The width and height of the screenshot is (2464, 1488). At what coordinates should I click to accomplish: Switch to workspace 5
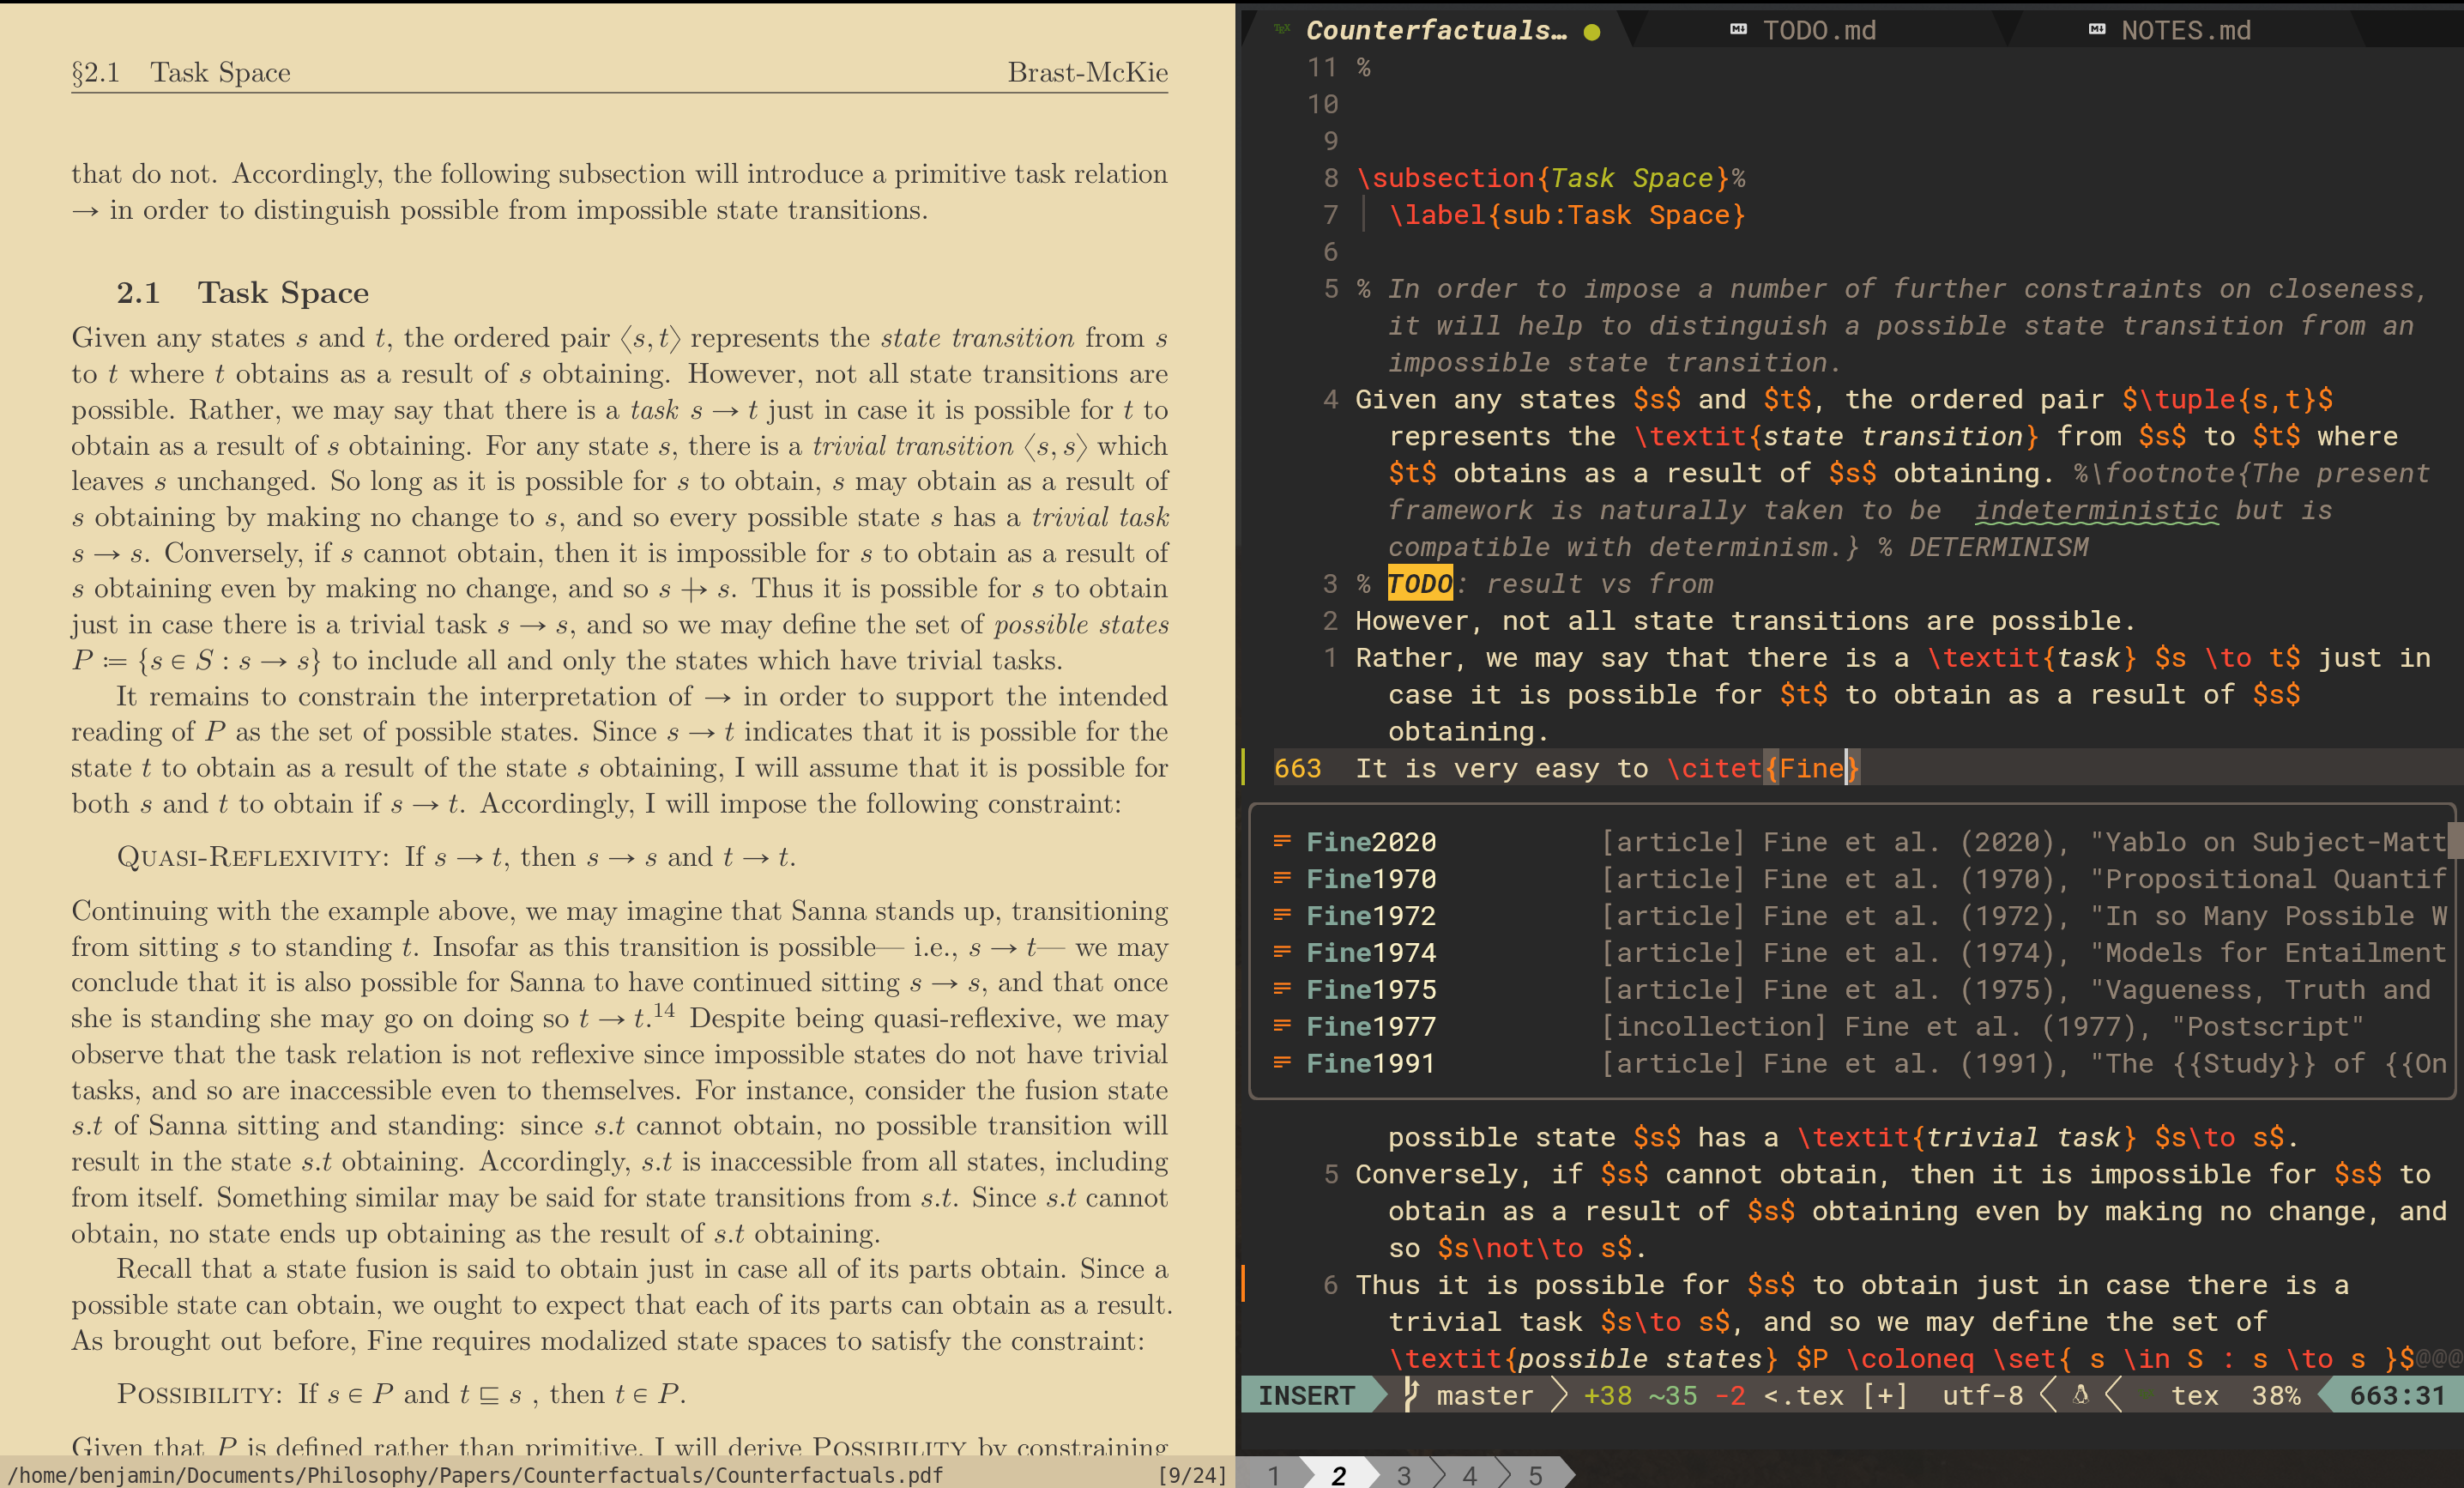(1535, 1475)
